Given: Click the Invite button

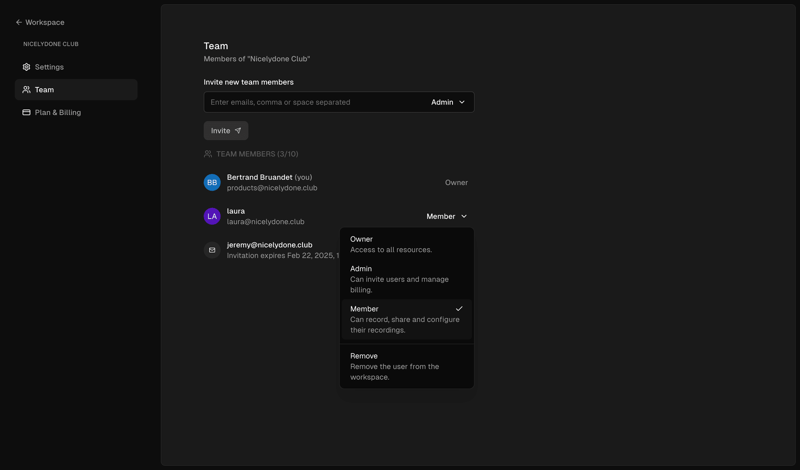Looking at the screenshot, I should 226,131.
